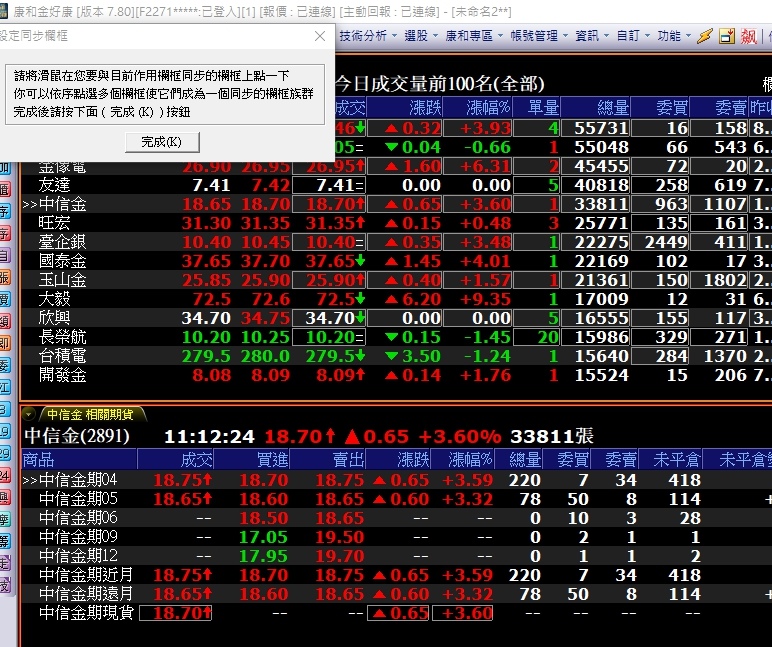Open the 帳號管理 menu
Image resolution: width=772 pixels, height=647 pixels.
coord(539,36)
